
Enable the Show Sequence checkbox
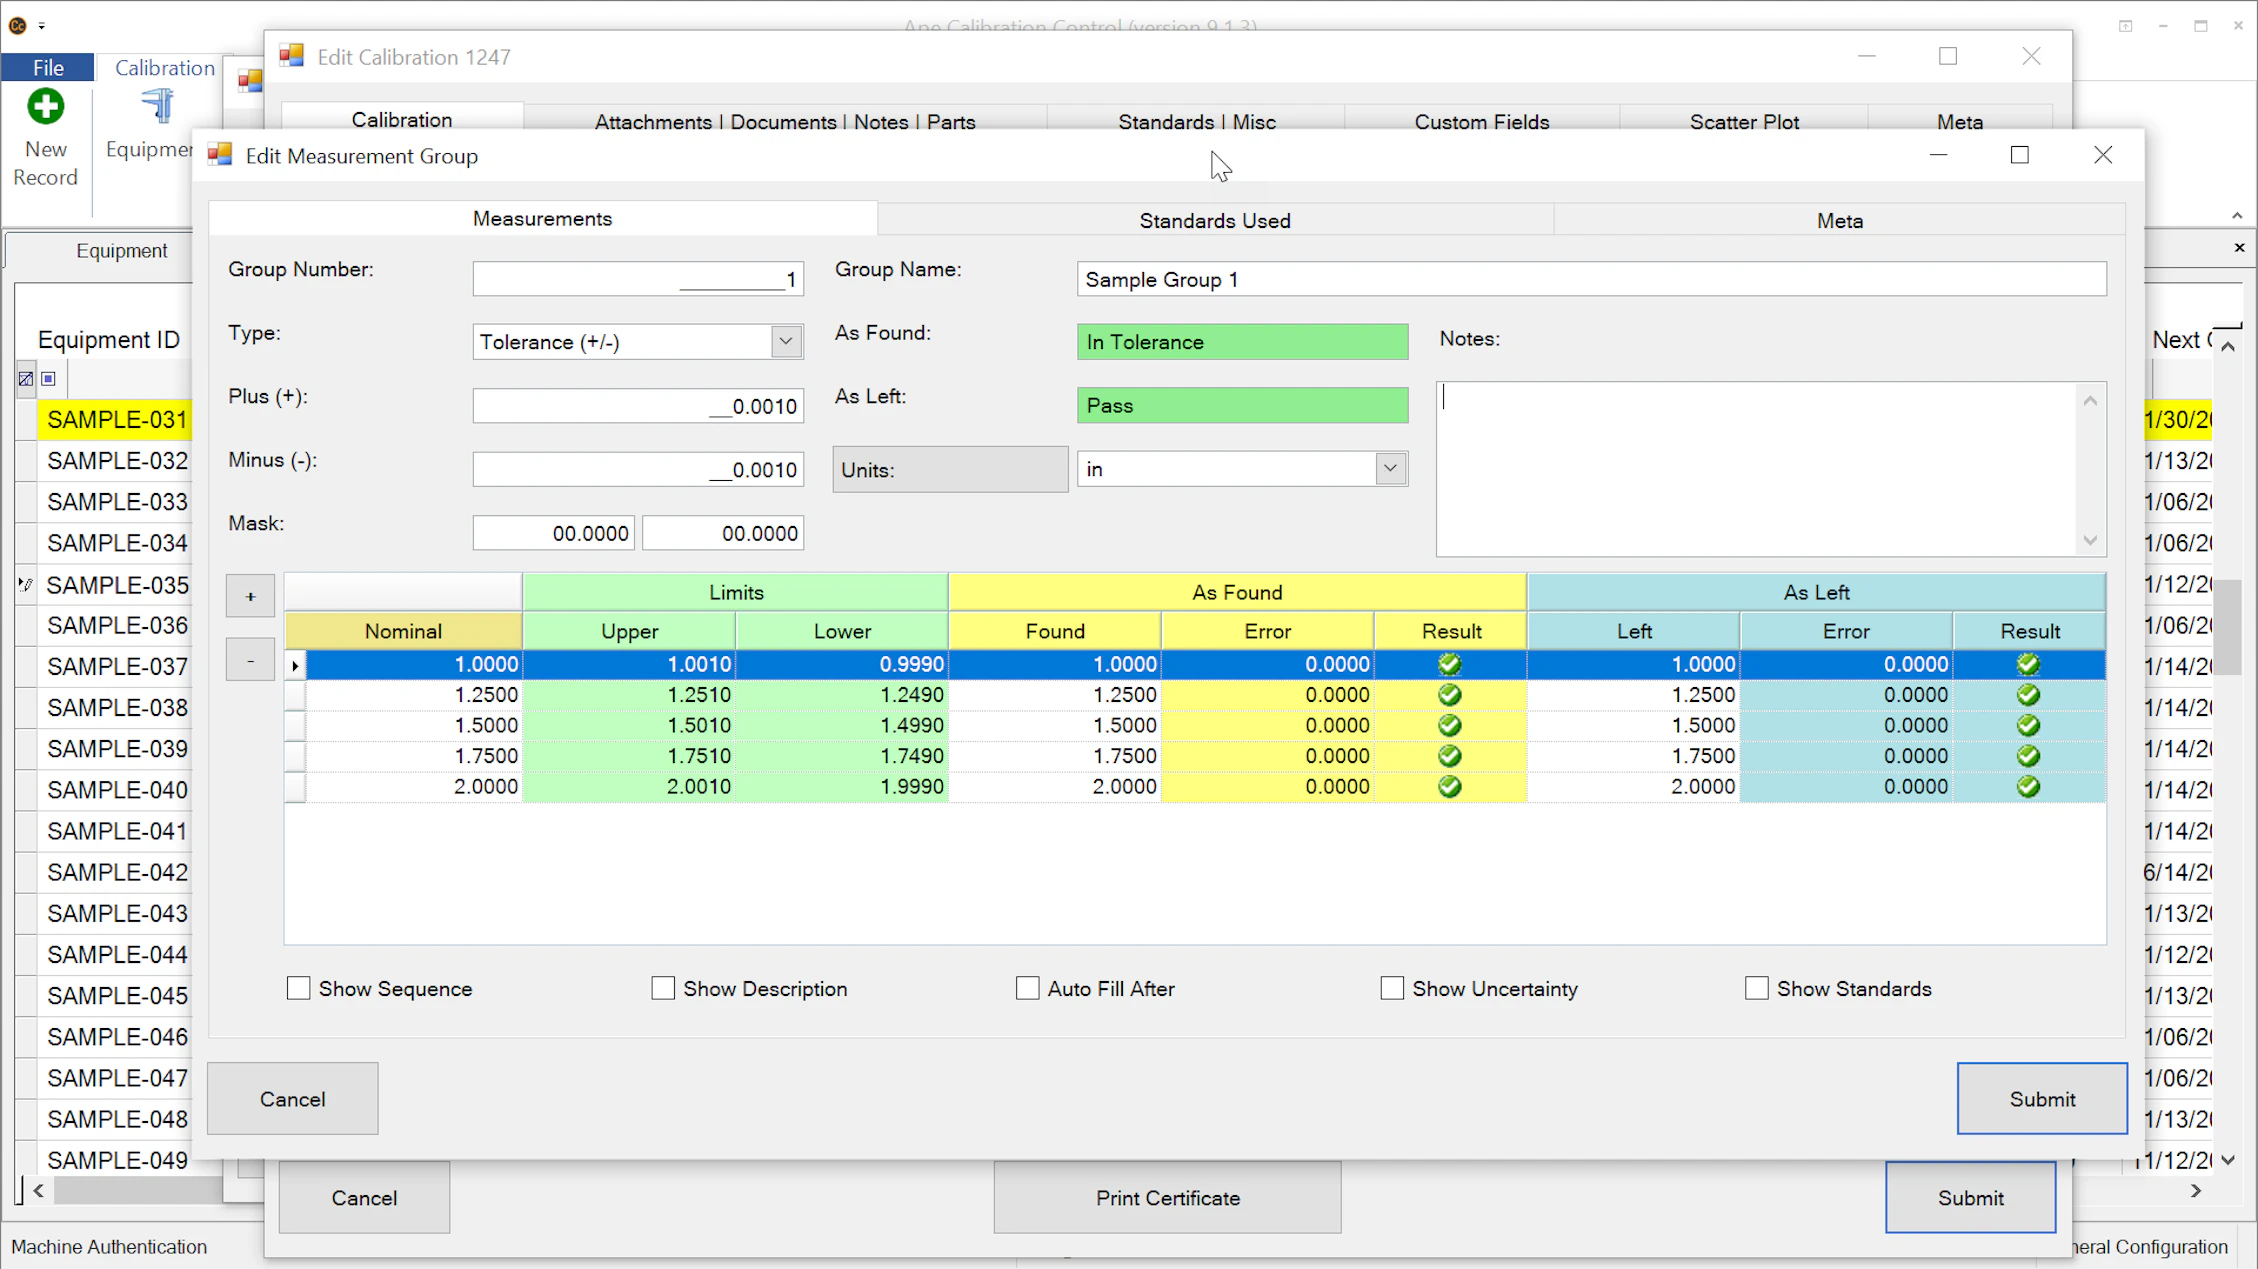coord(298,988)
